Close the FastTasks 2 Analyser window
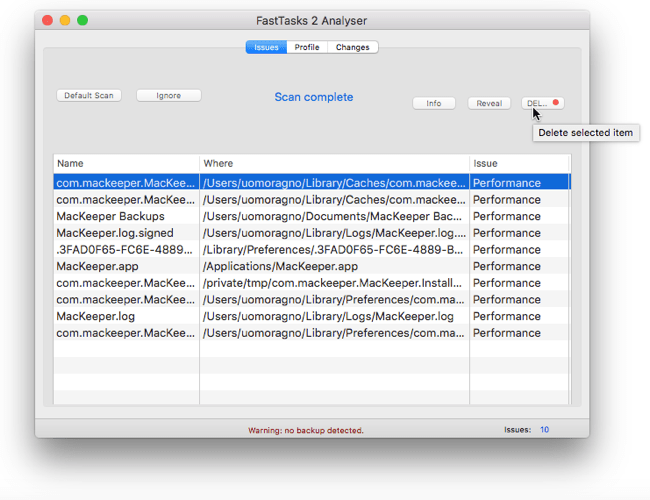 [x=48, y=20]
